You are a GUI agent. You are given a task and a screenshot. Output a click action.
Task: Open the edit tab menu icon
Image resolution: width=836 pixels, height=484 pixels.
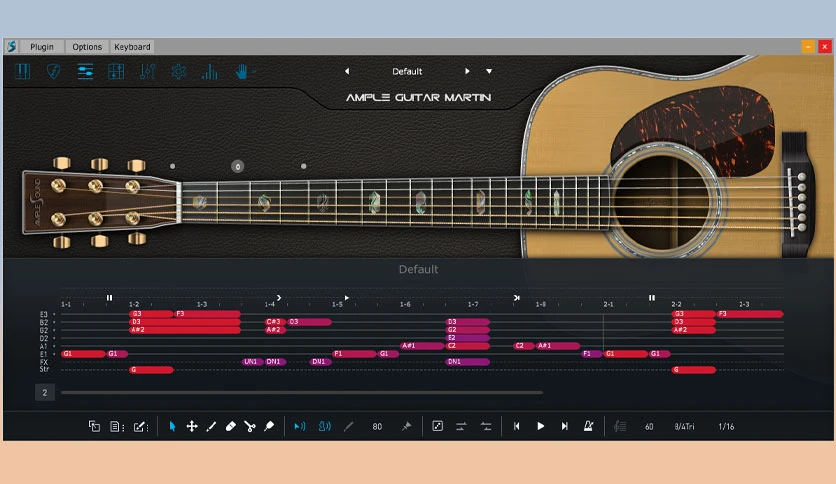point(141,426)
